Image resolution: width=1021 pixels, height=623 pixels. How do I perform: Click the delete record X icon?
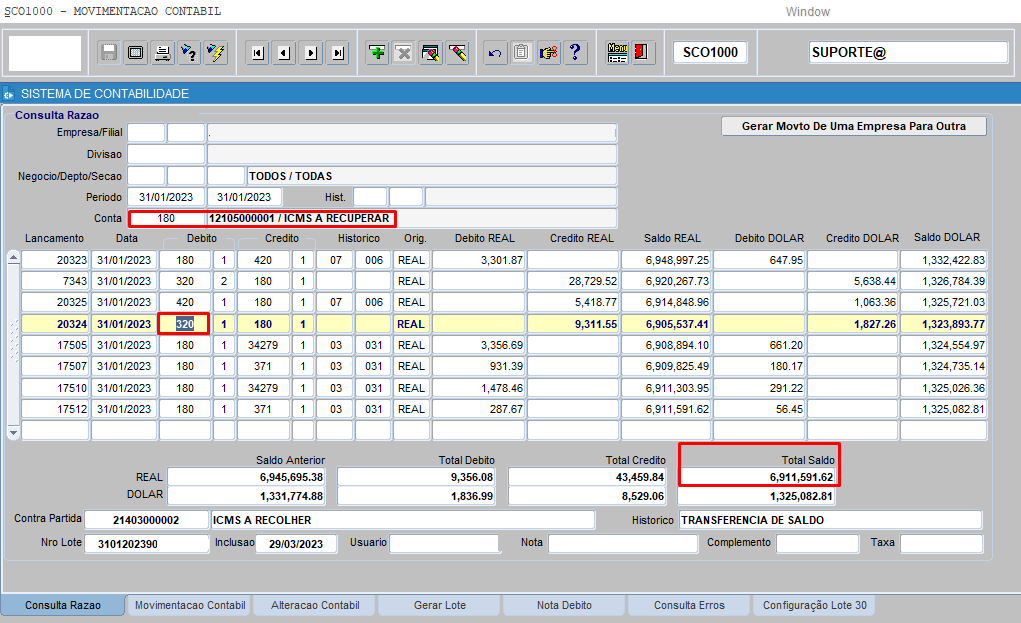[404, 53]
